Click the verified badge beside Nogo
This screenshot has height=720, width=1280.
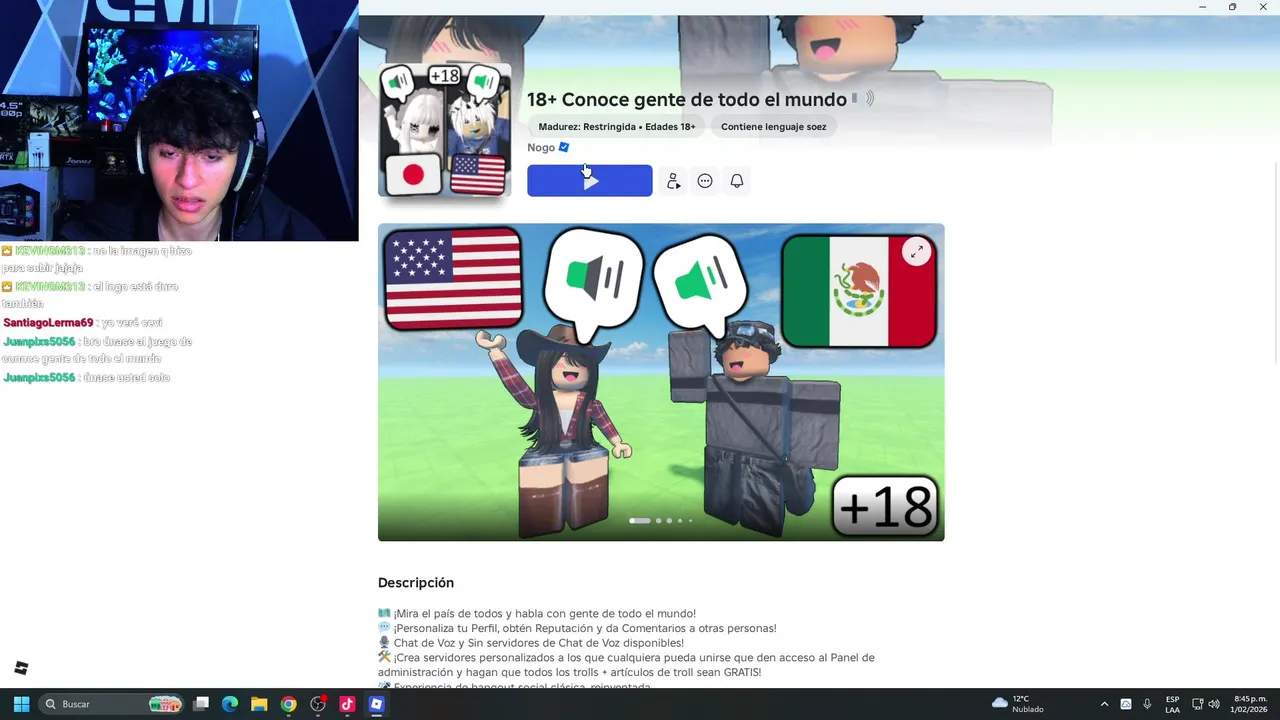pos(564,147)
